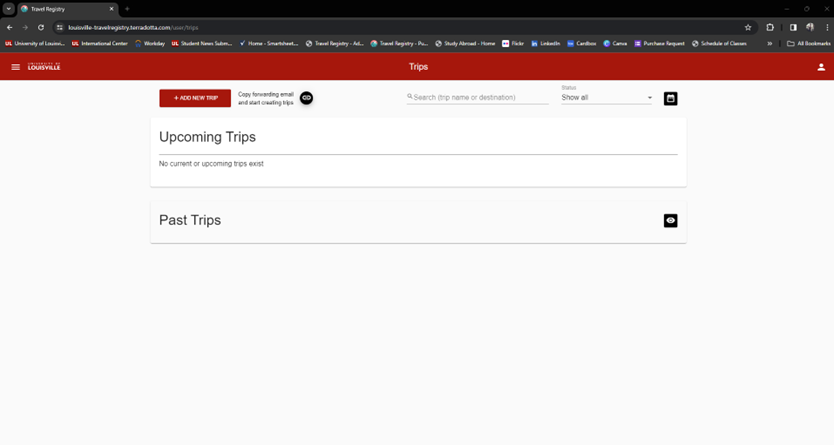This screenshot has width=834, height=445.
Task: Click the Trips page title
Action: [418, 67]
